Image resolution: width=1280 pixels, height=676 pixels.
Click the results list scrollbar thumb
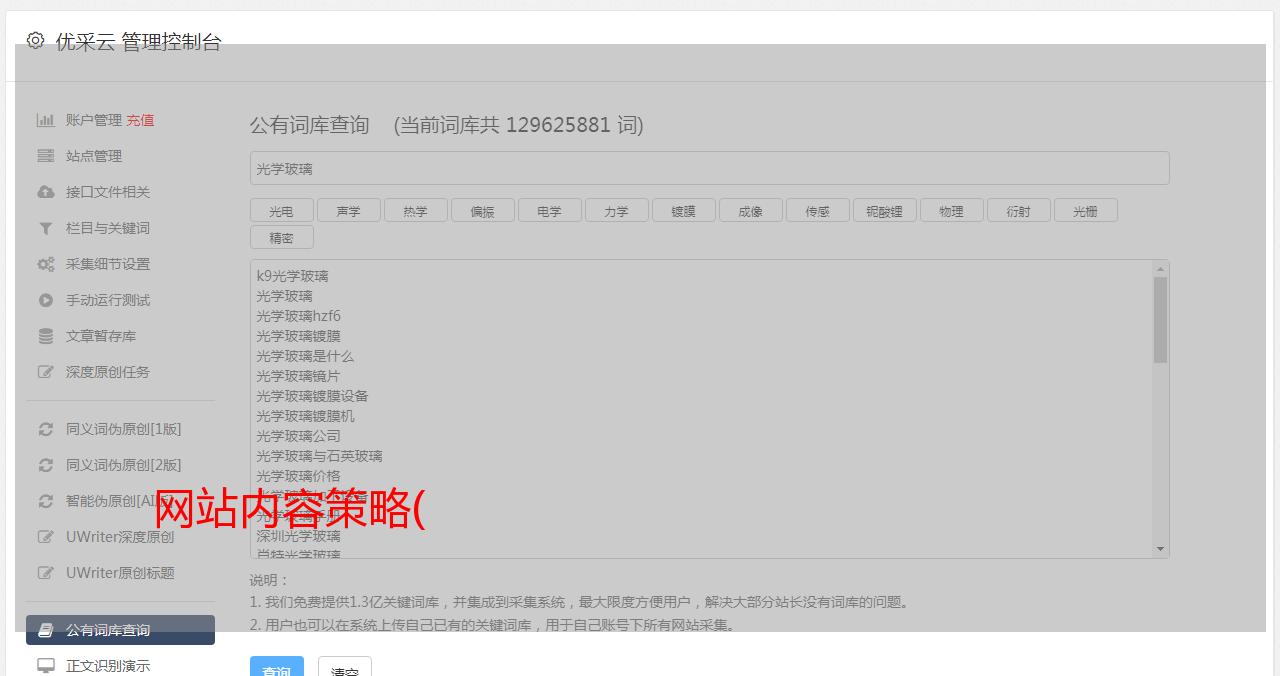pyautogui.click(x=1160, y=320)
